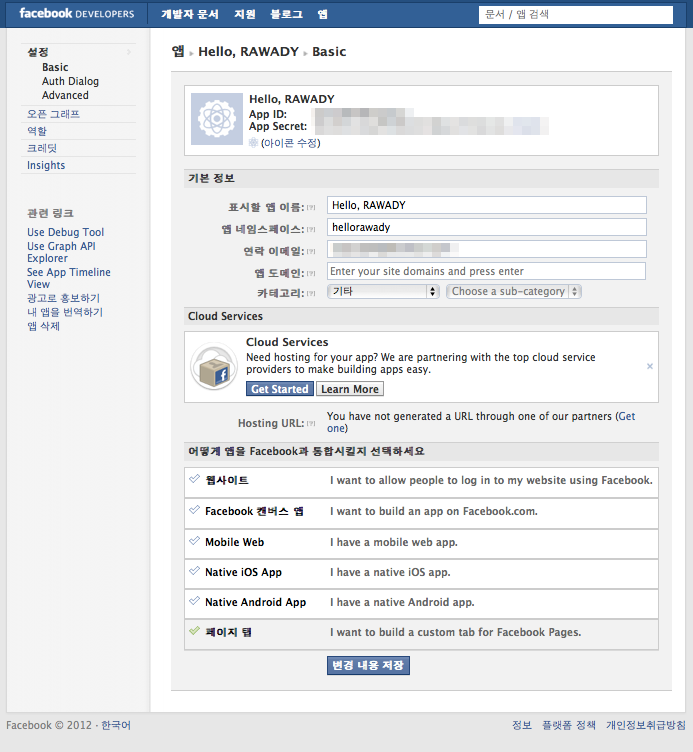Focus the 문서 / 앱 검색 search box
The height and width of the screenshot is (752, 693).
point(576,14)
